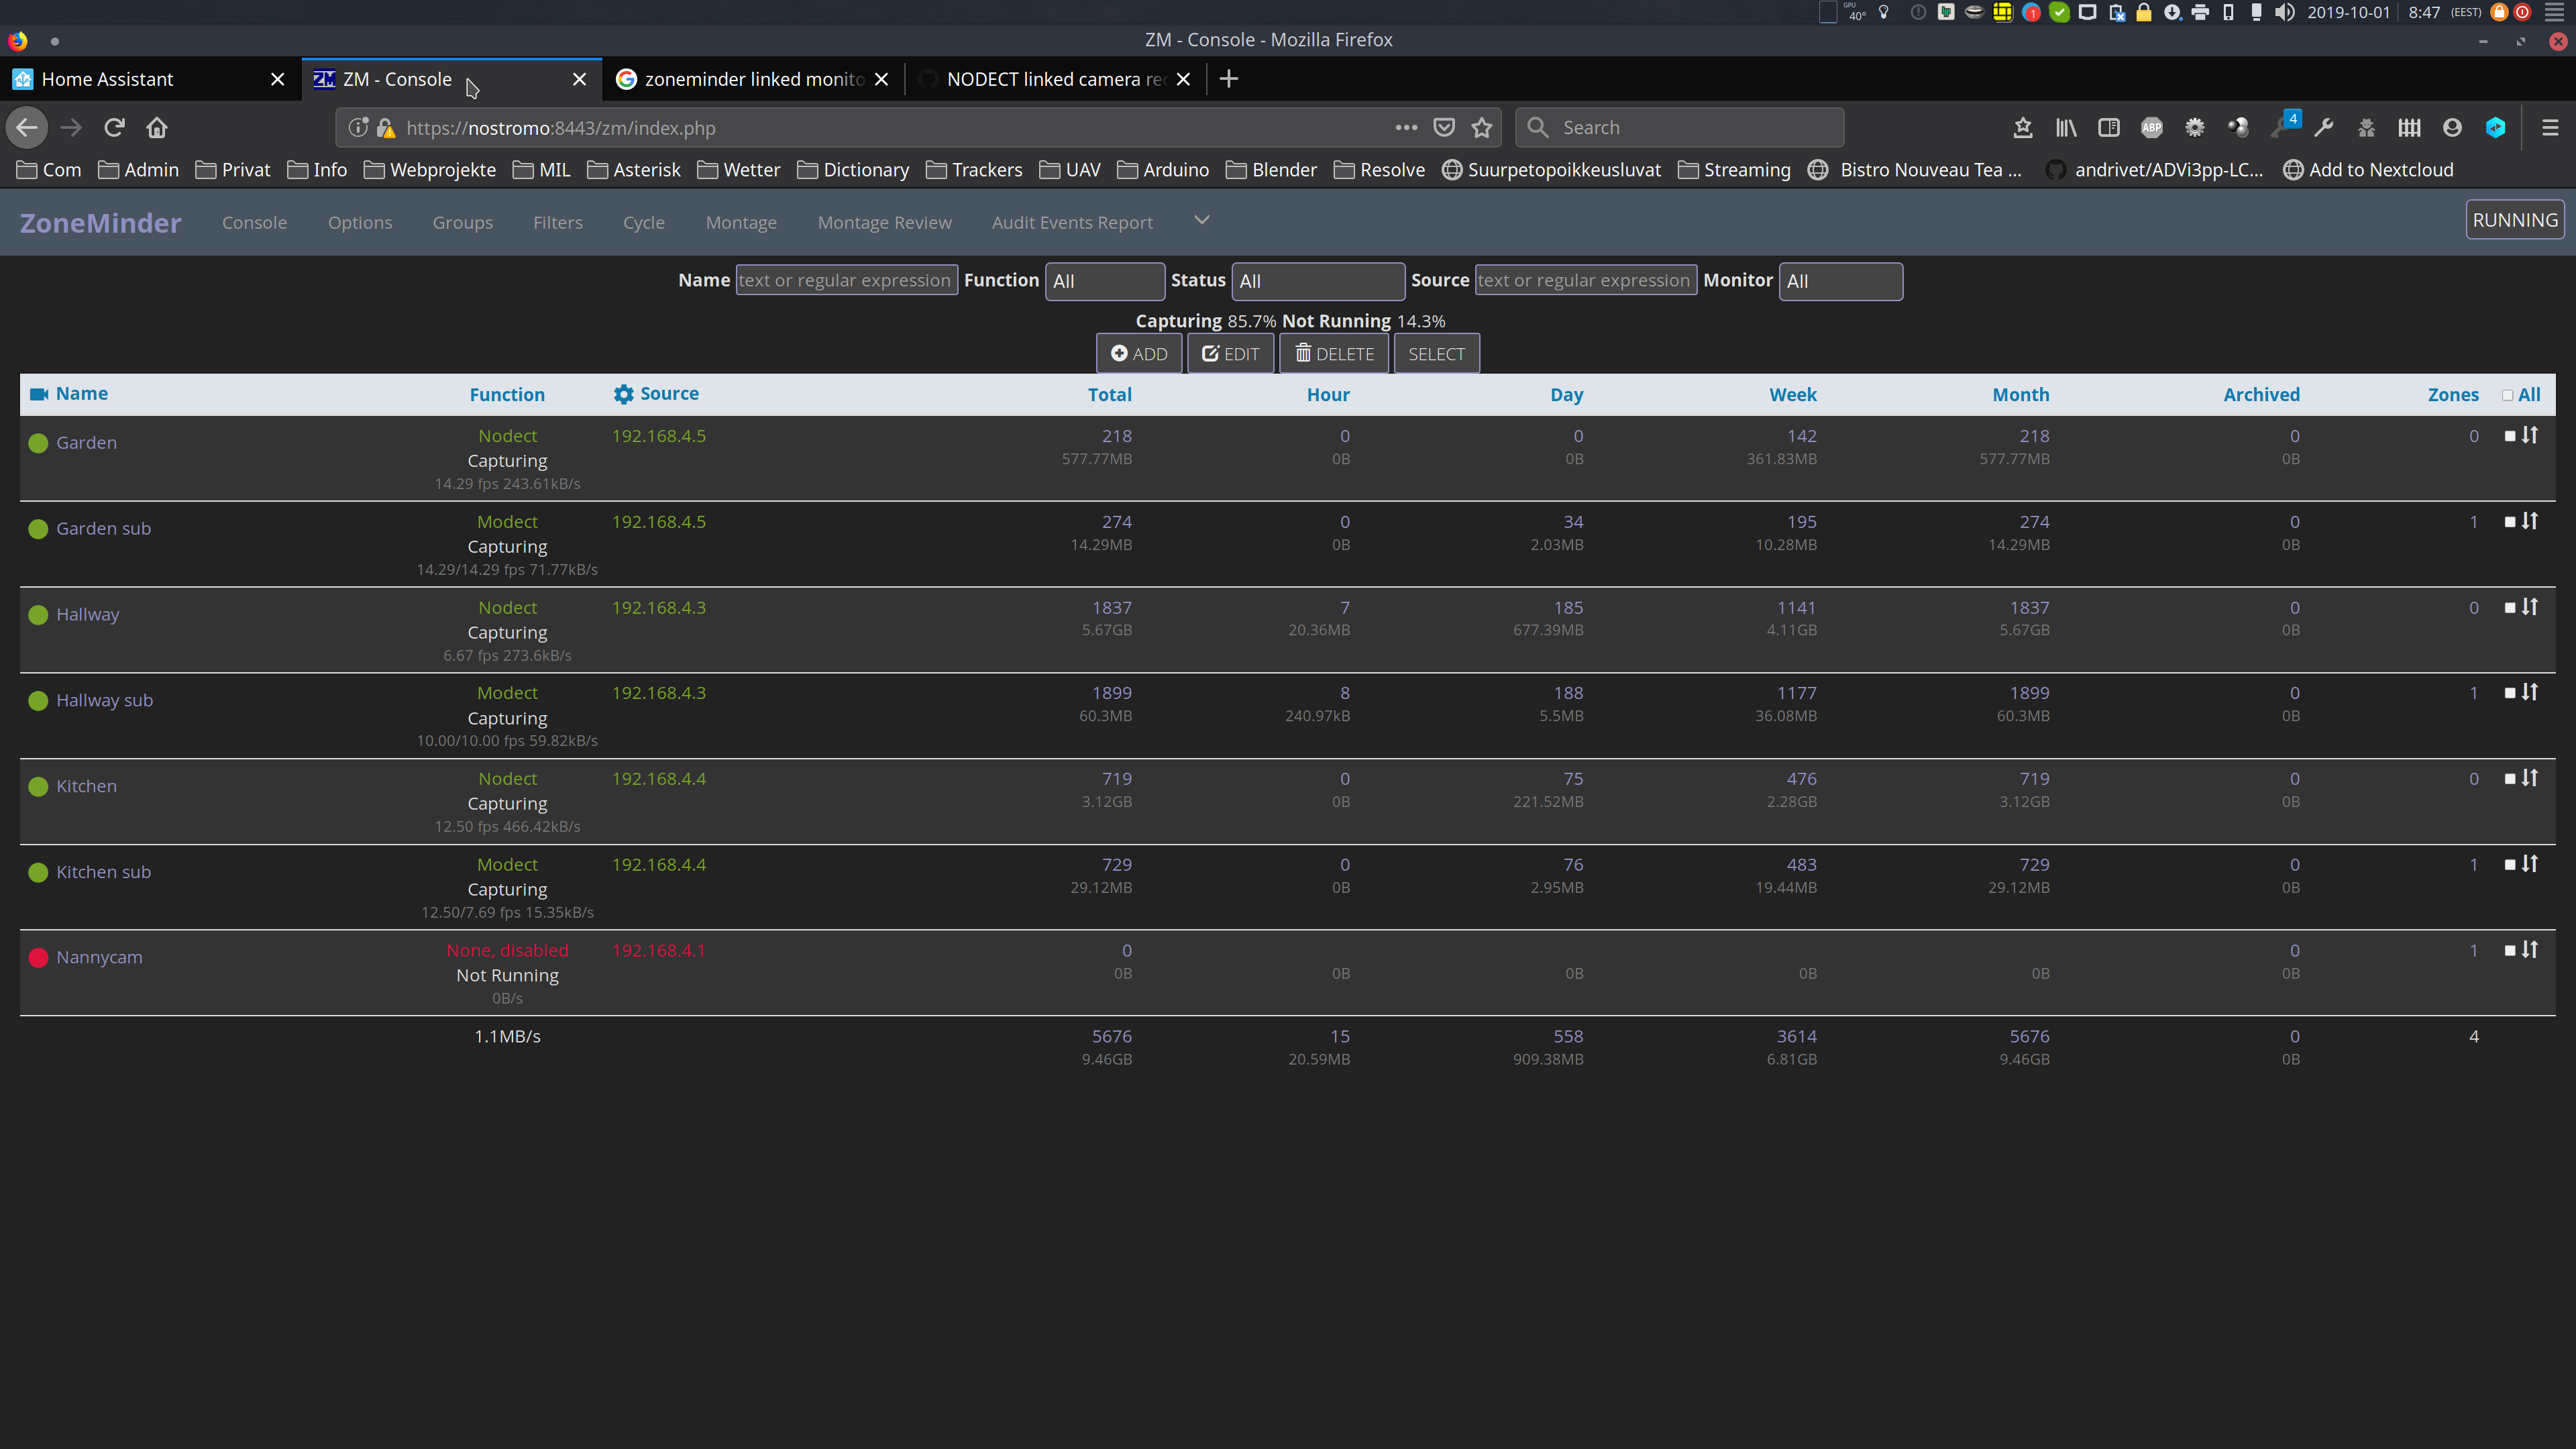Open the Options menu in ZoneMinder
The height and width of the screenshot is (1449, 2576).
(x=360, y=222)
